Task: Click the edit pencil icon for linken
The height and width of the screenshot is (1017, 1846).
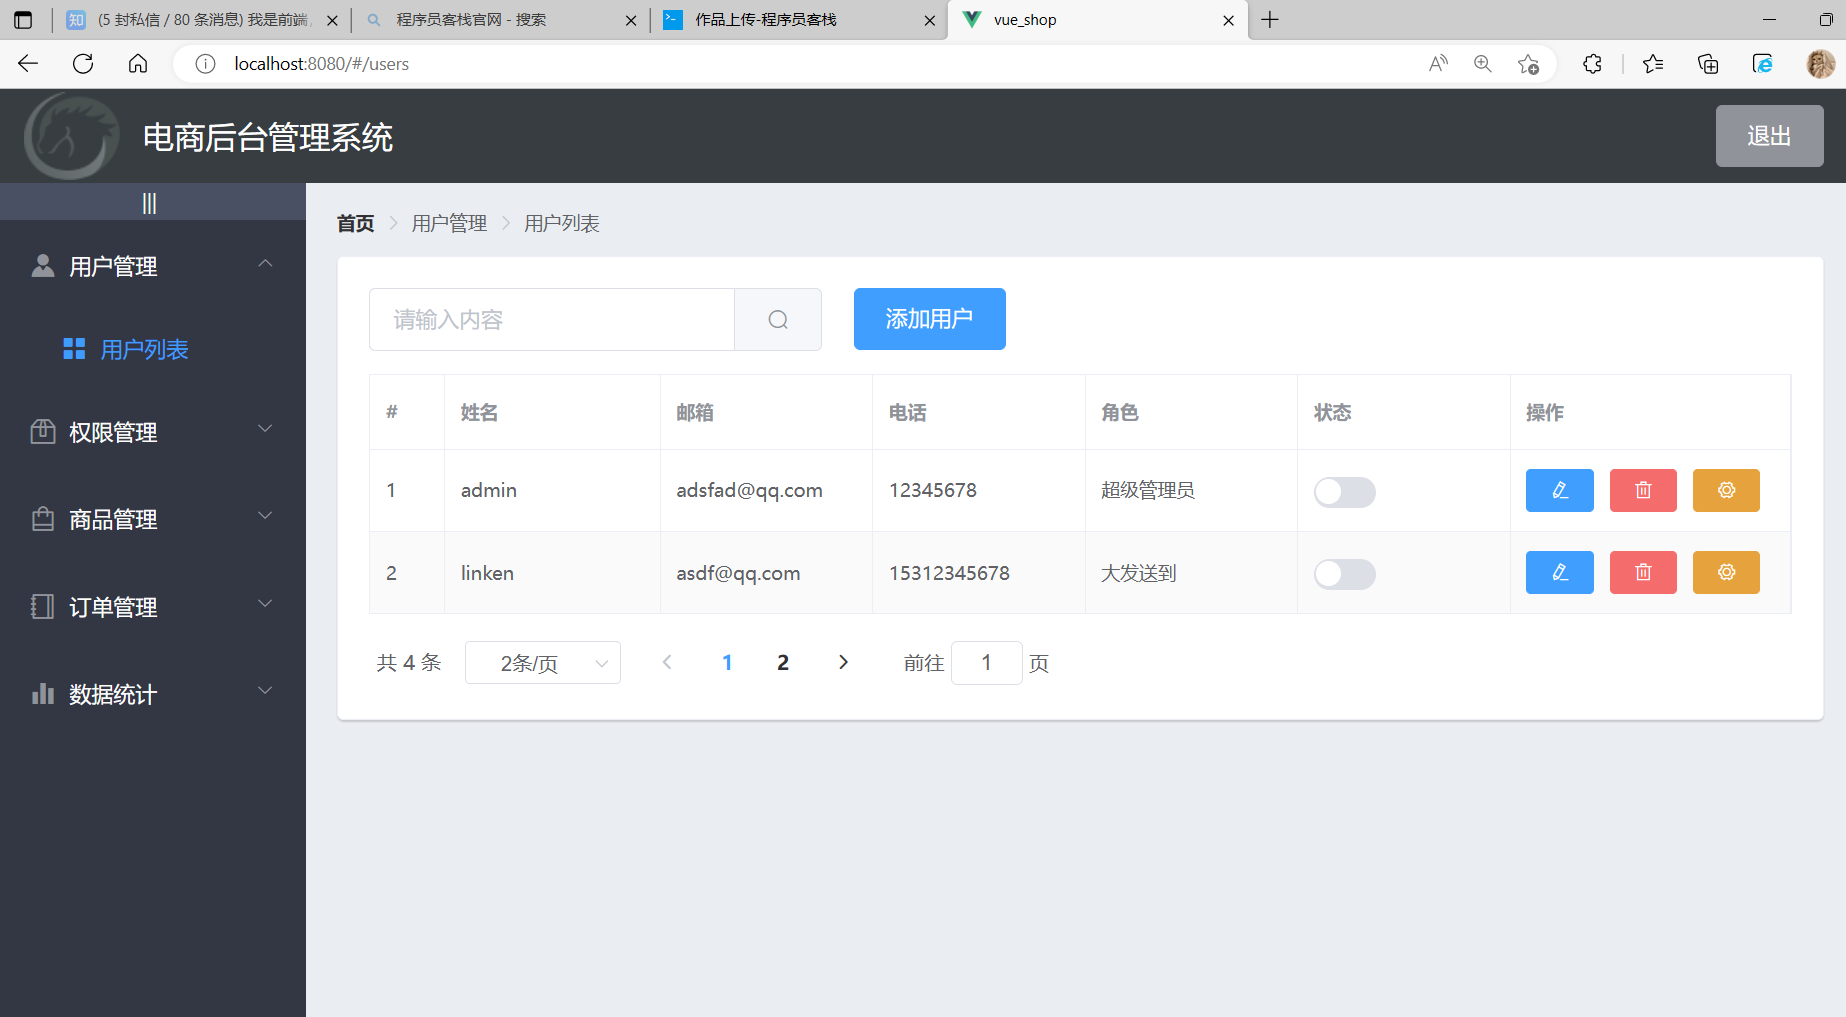Action: pos(1559,572)
